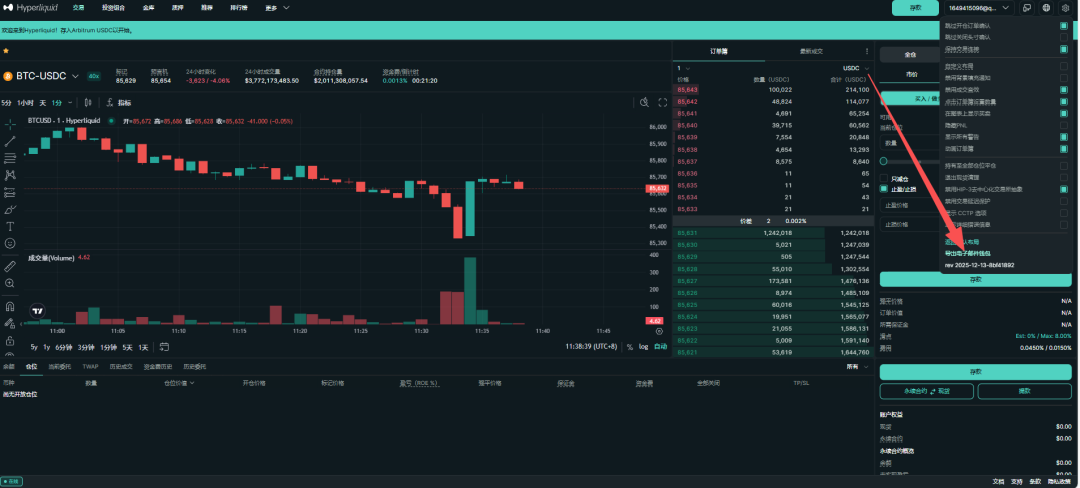Click the globe language icon
1080x488 pixels.
pos(1046,8)
